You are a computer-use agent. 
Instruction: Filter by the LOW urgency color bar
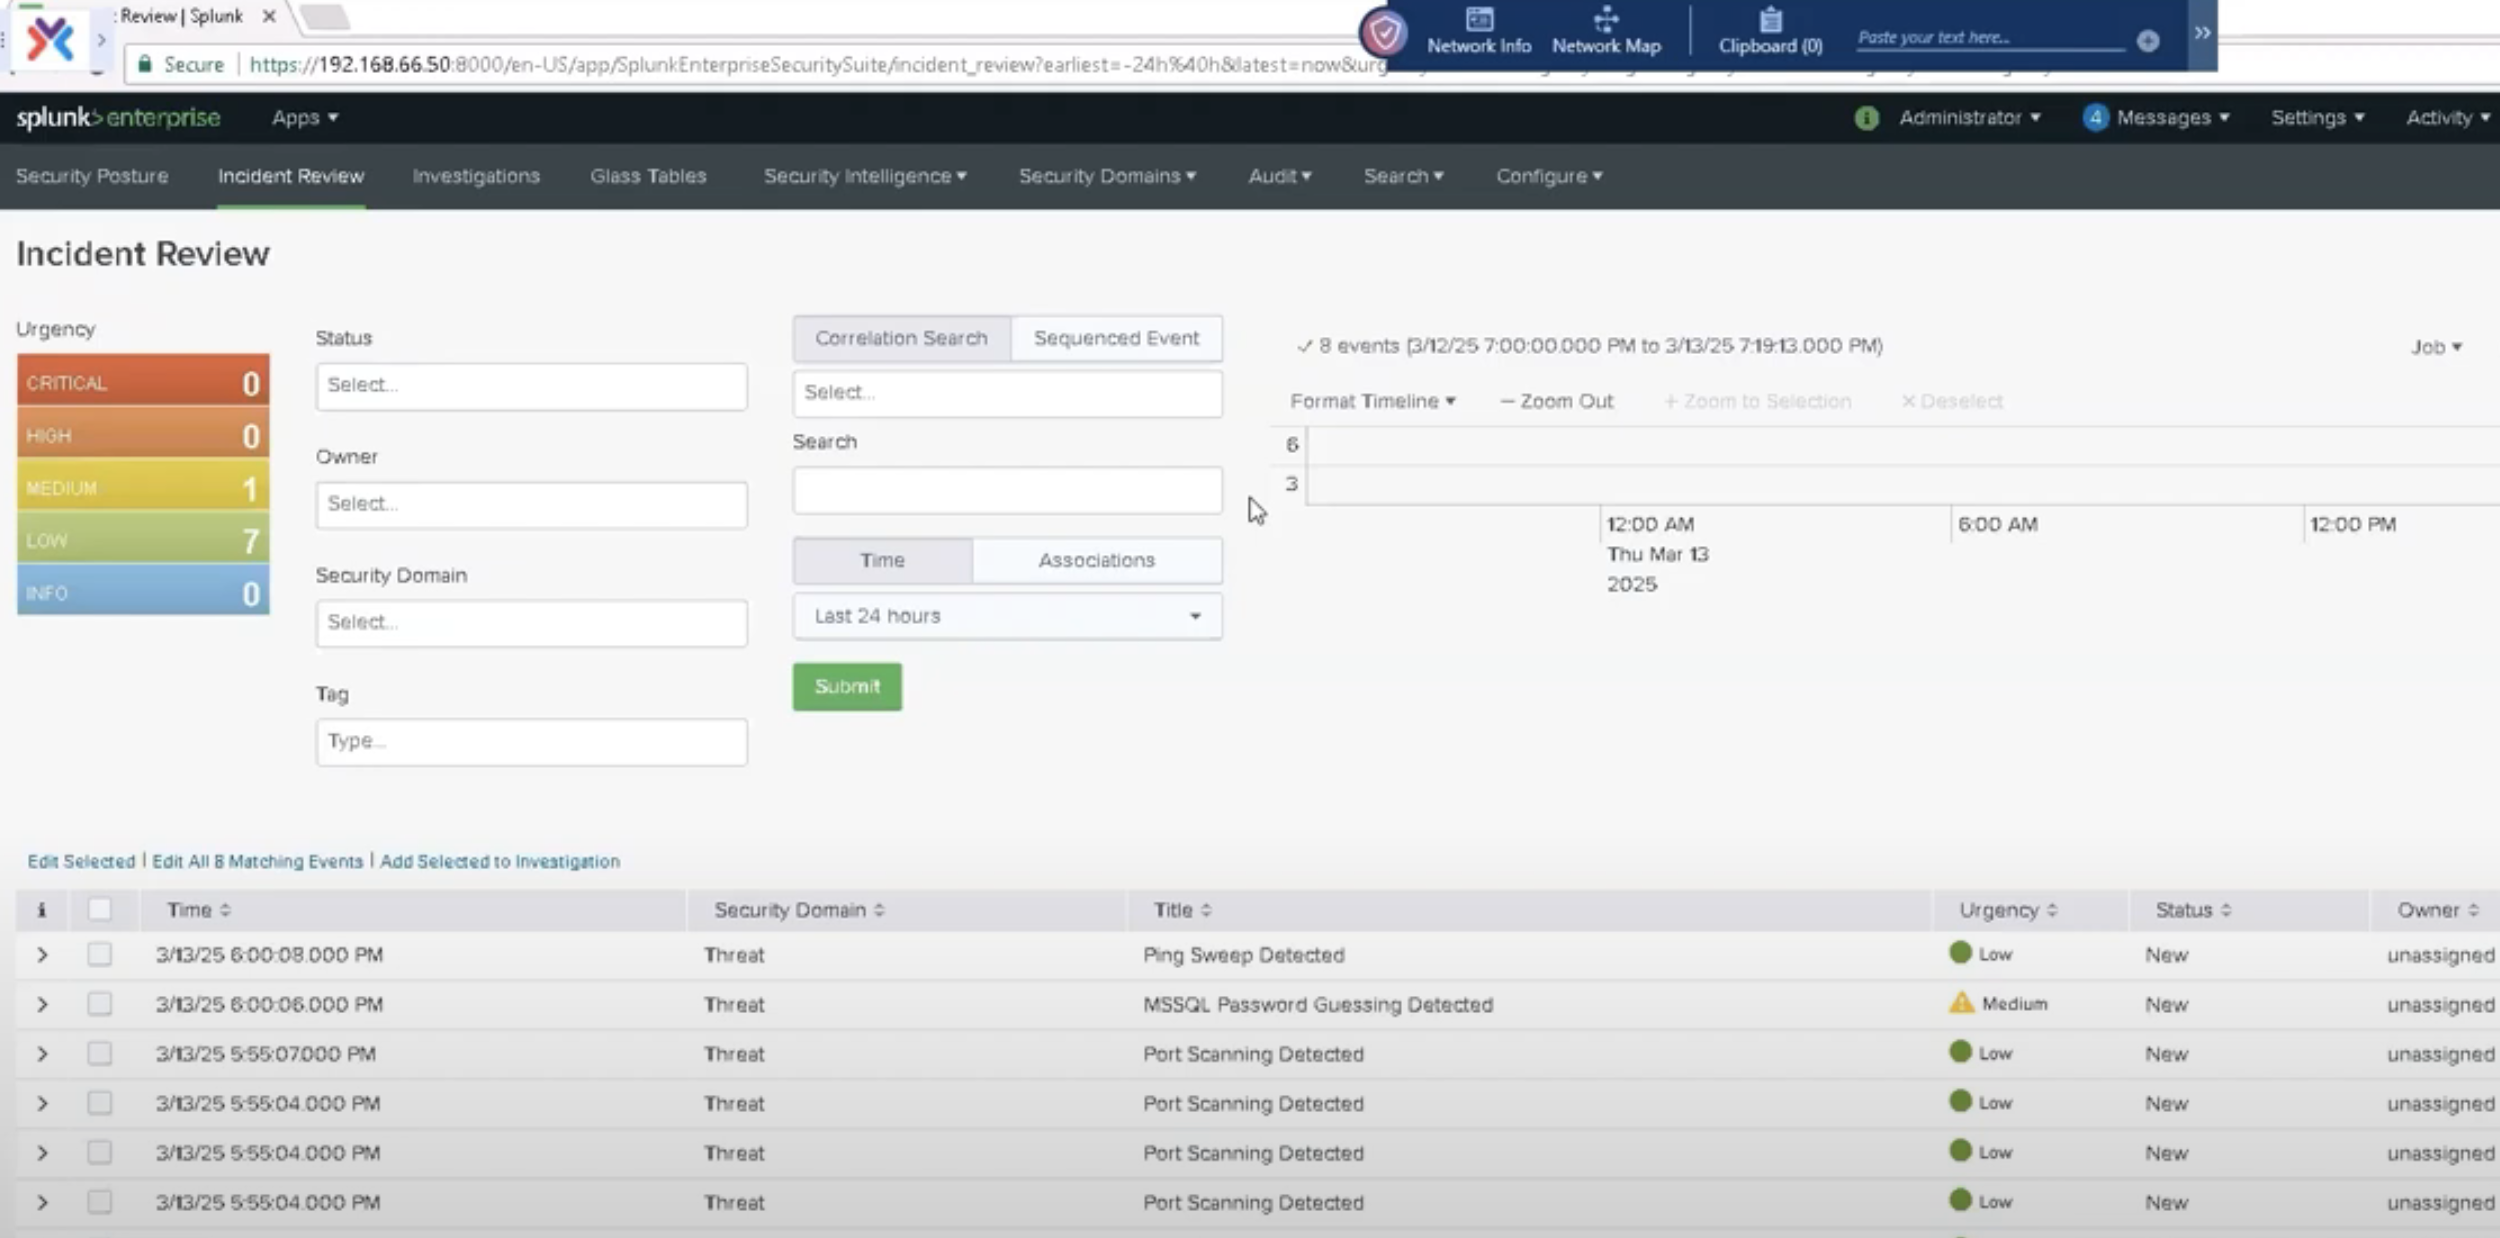(143, 540)
